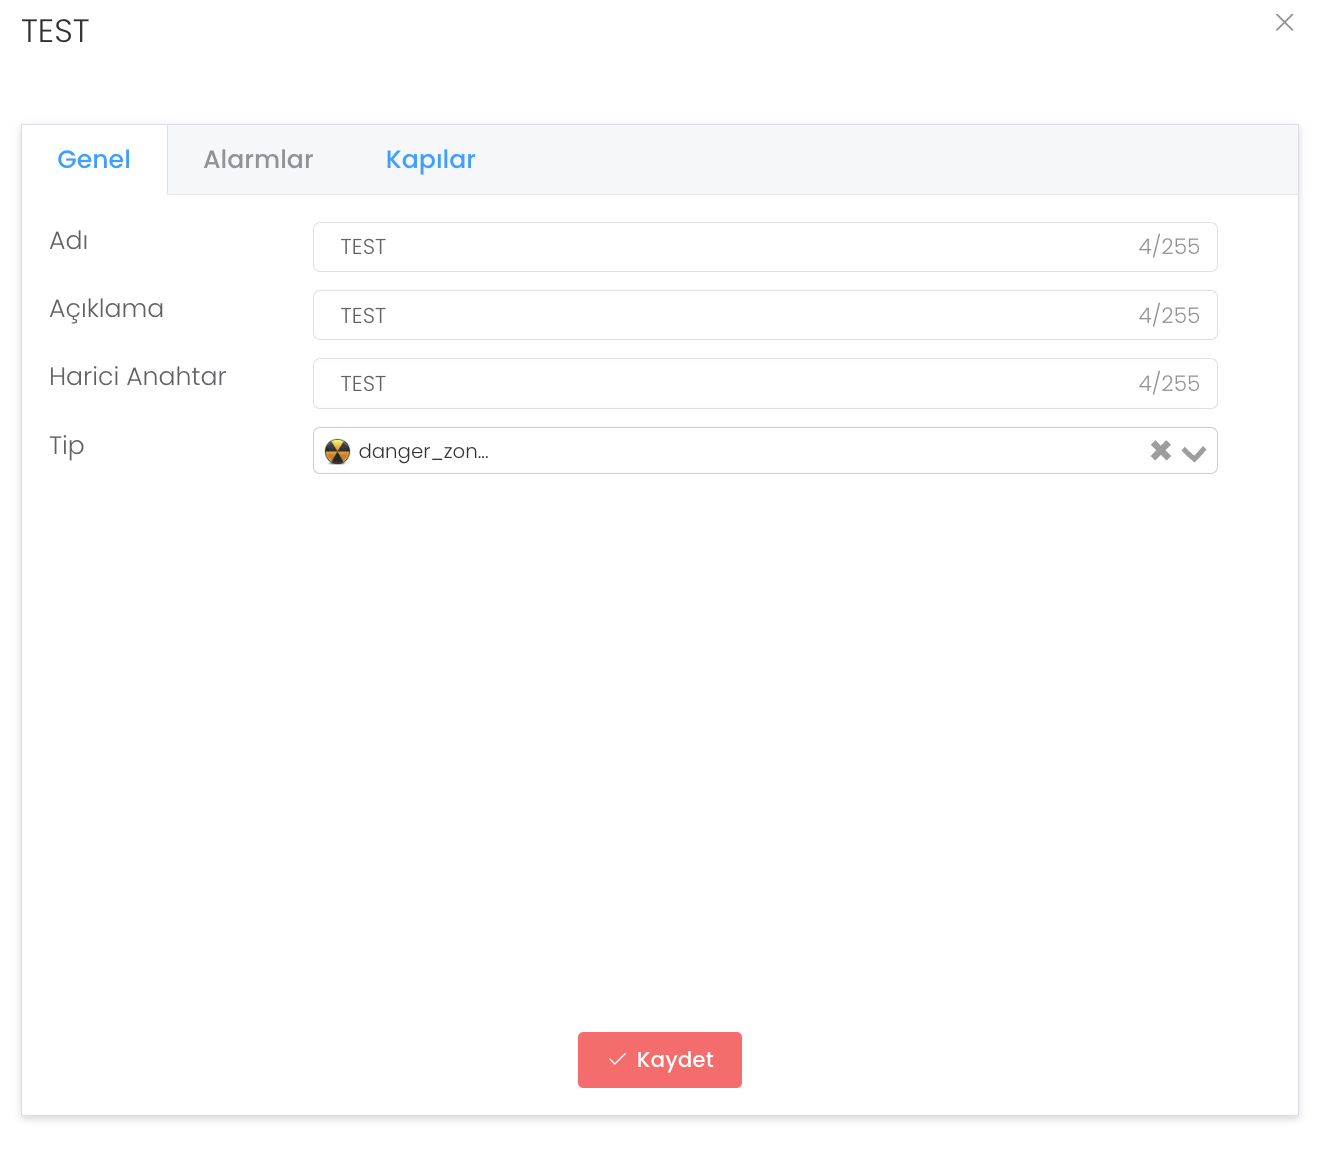Close the TEST dialog with the X icon

coord(1284,23)
